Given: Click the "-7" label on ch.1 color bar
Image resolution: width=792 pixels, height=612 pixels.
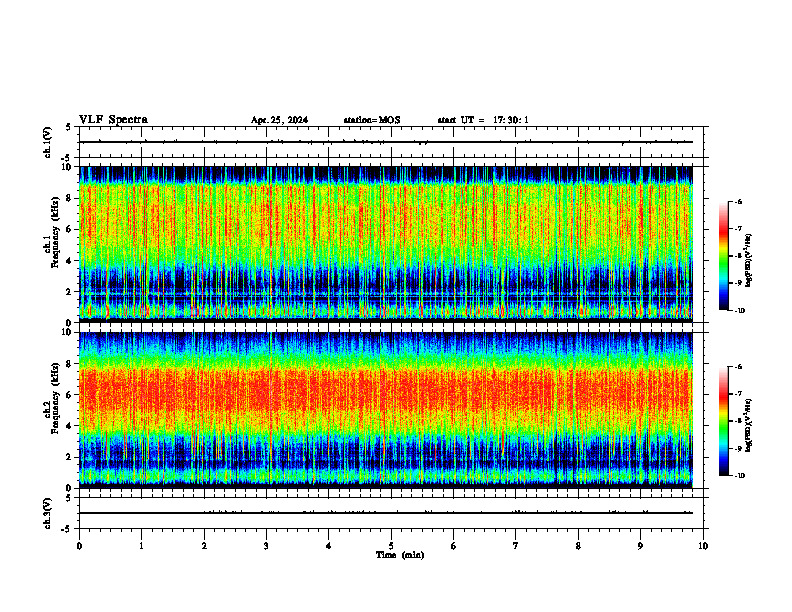Looking at the screenshot, I should click(x=738, y=229).
